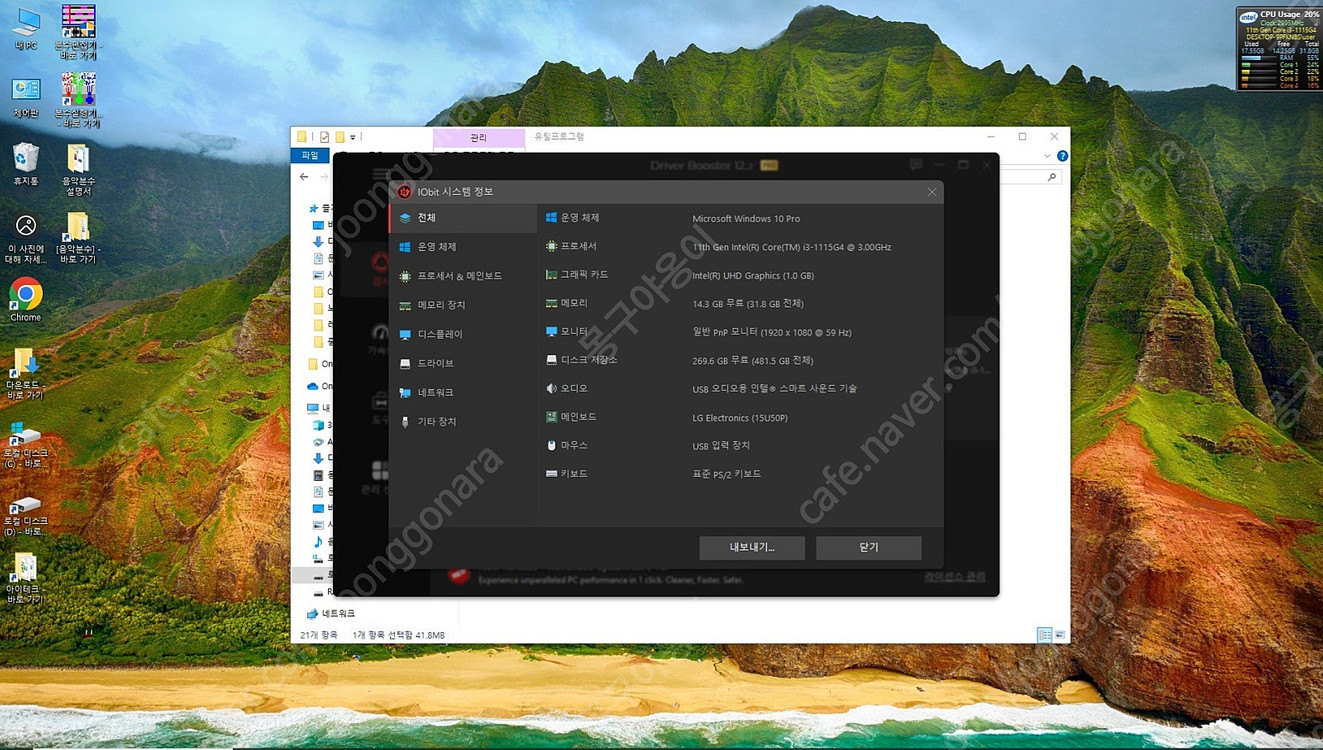This screenshot has width=1323, height=750.
Task: Click the 닫기 button in the dialog
Action: pyautogui.click(x=868, y=548)
